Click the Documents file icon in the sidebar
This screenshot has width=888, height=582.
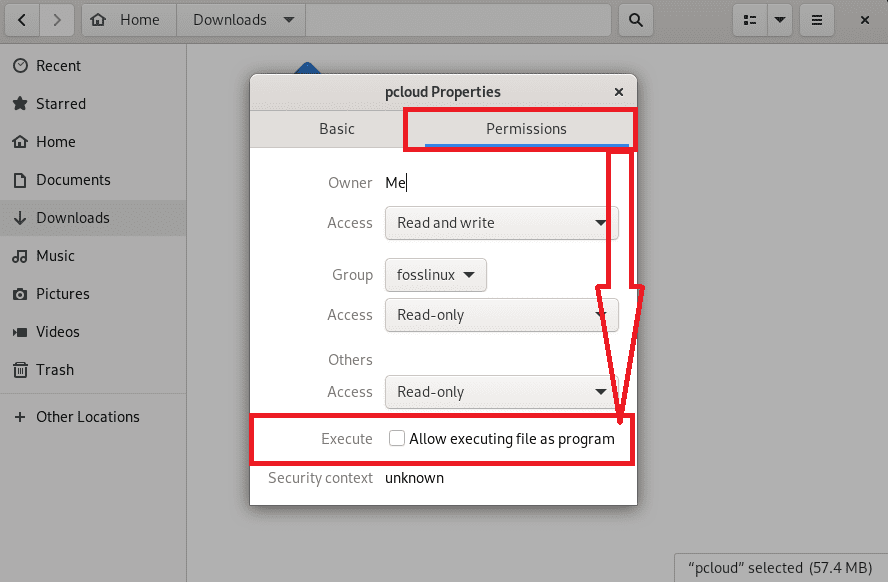click(x=20, y=180)
